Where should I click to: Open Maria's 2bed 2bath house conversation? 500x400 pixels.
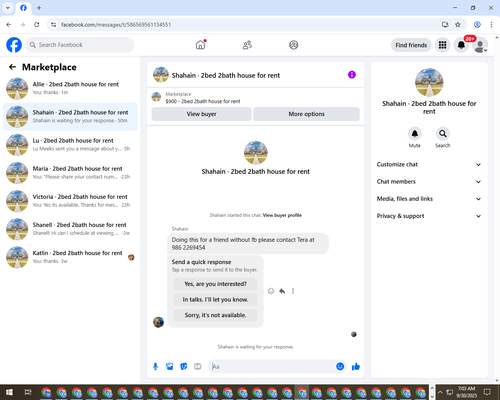[70, 173]
